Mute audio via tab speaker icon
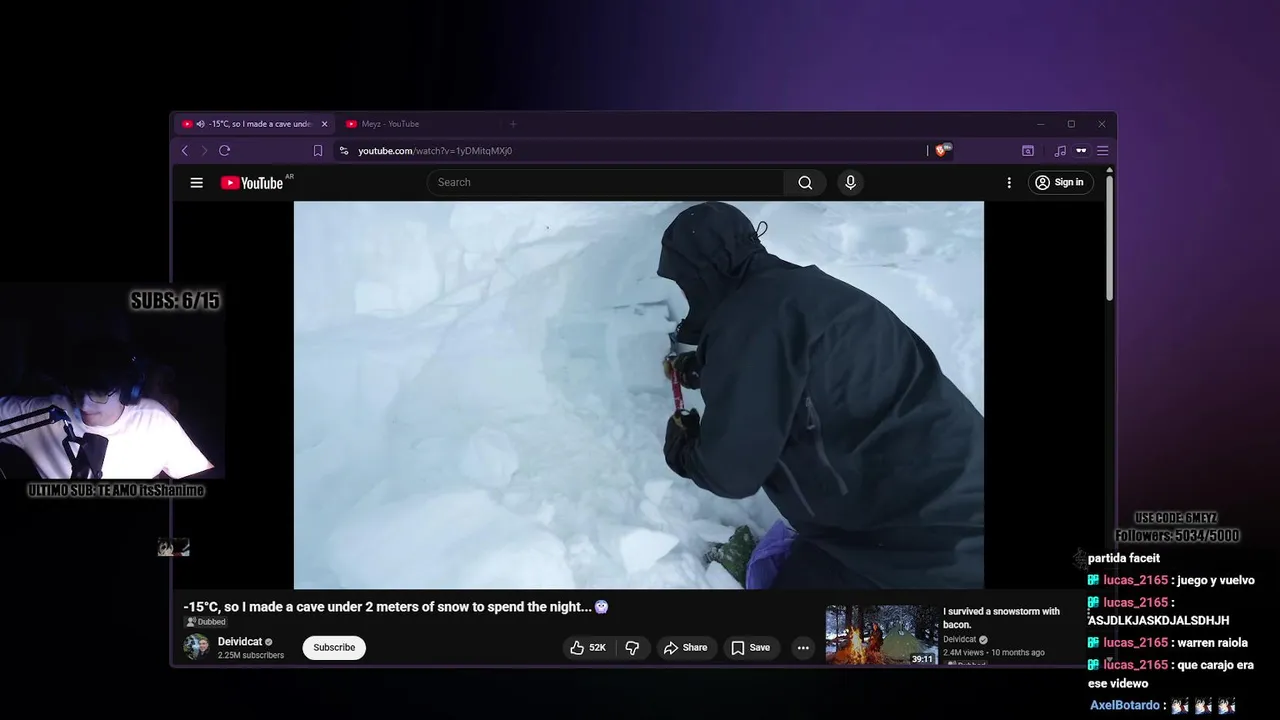Screen dimensions: 1280x720 (x=201, y=124)
